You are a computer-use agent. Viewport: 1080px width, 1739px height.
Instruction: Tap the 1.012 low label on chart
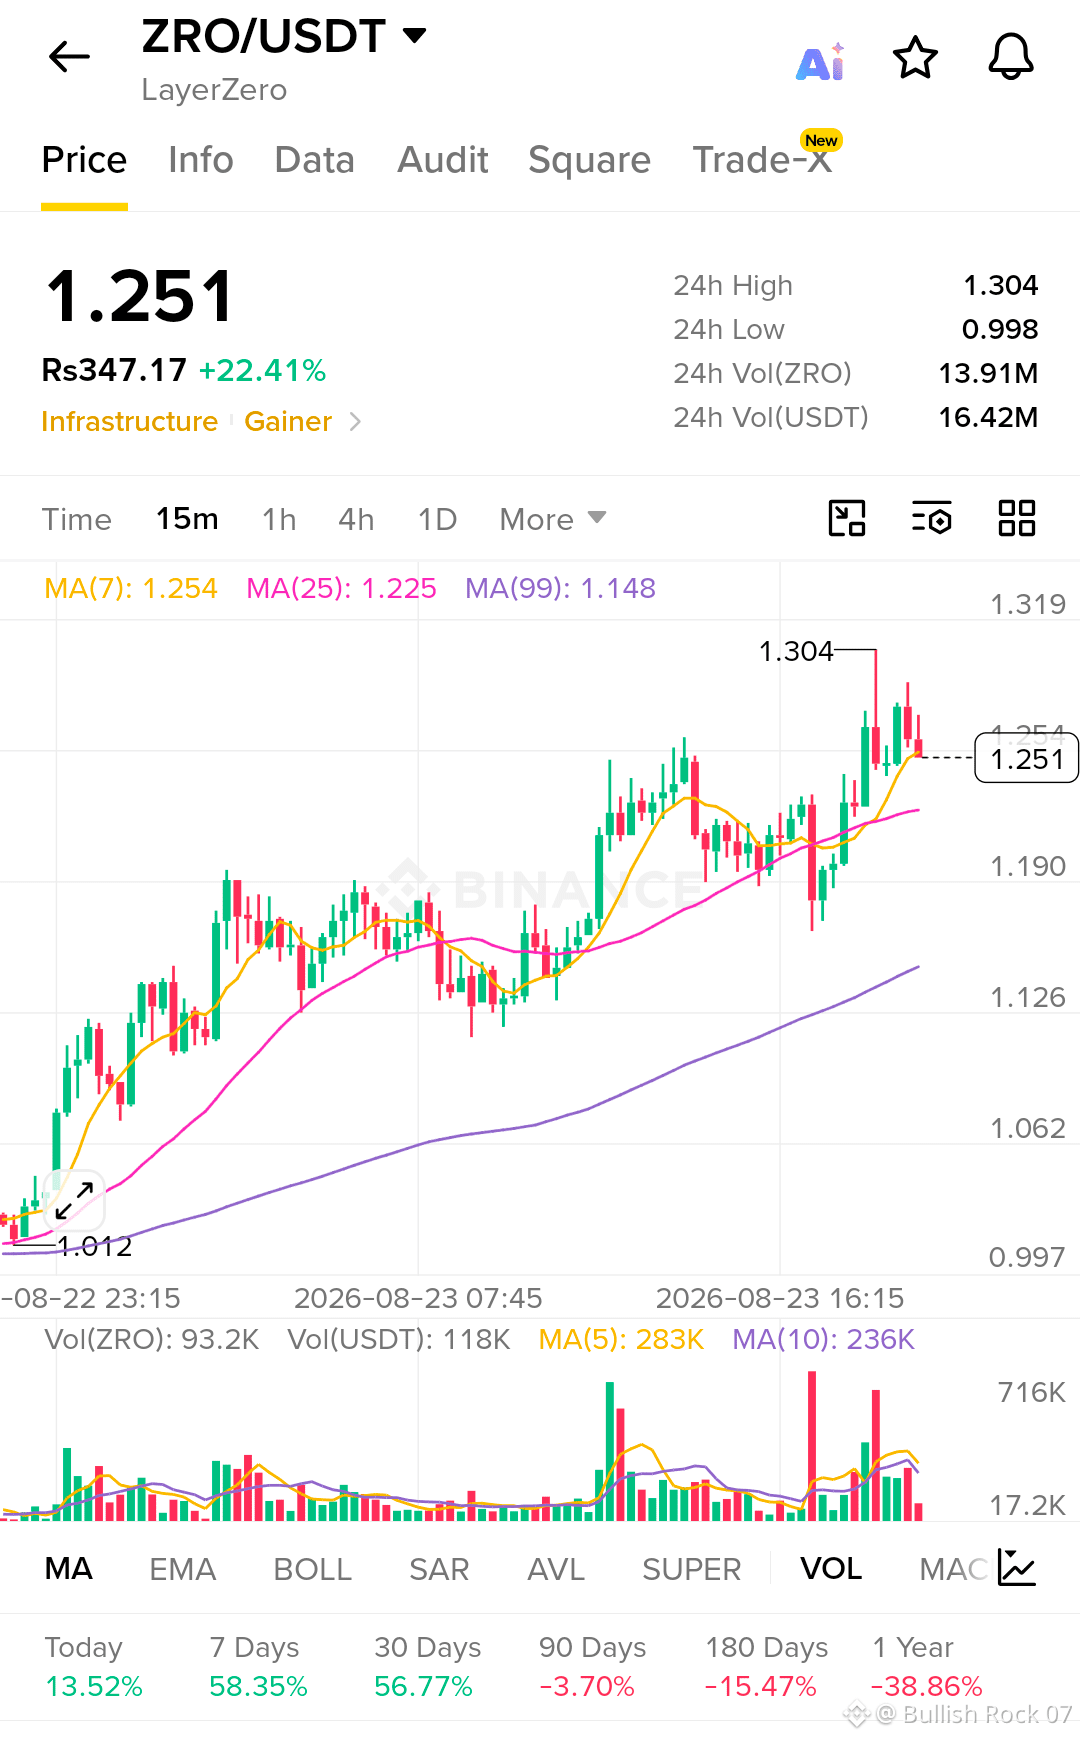(95, 1246)
